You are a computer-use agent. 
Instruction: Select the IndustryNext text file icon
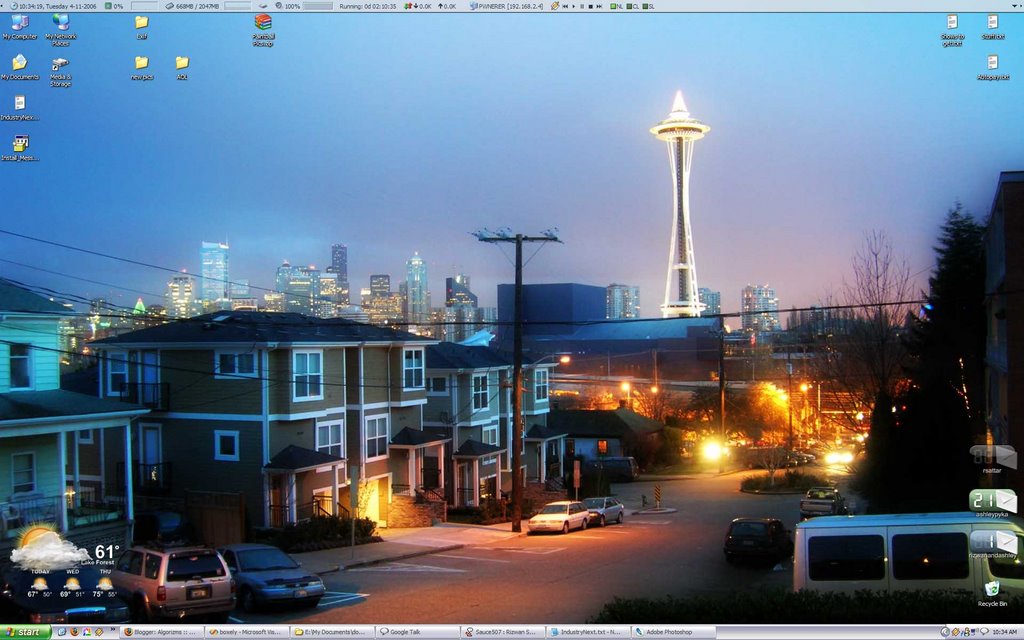coord(20,108)
